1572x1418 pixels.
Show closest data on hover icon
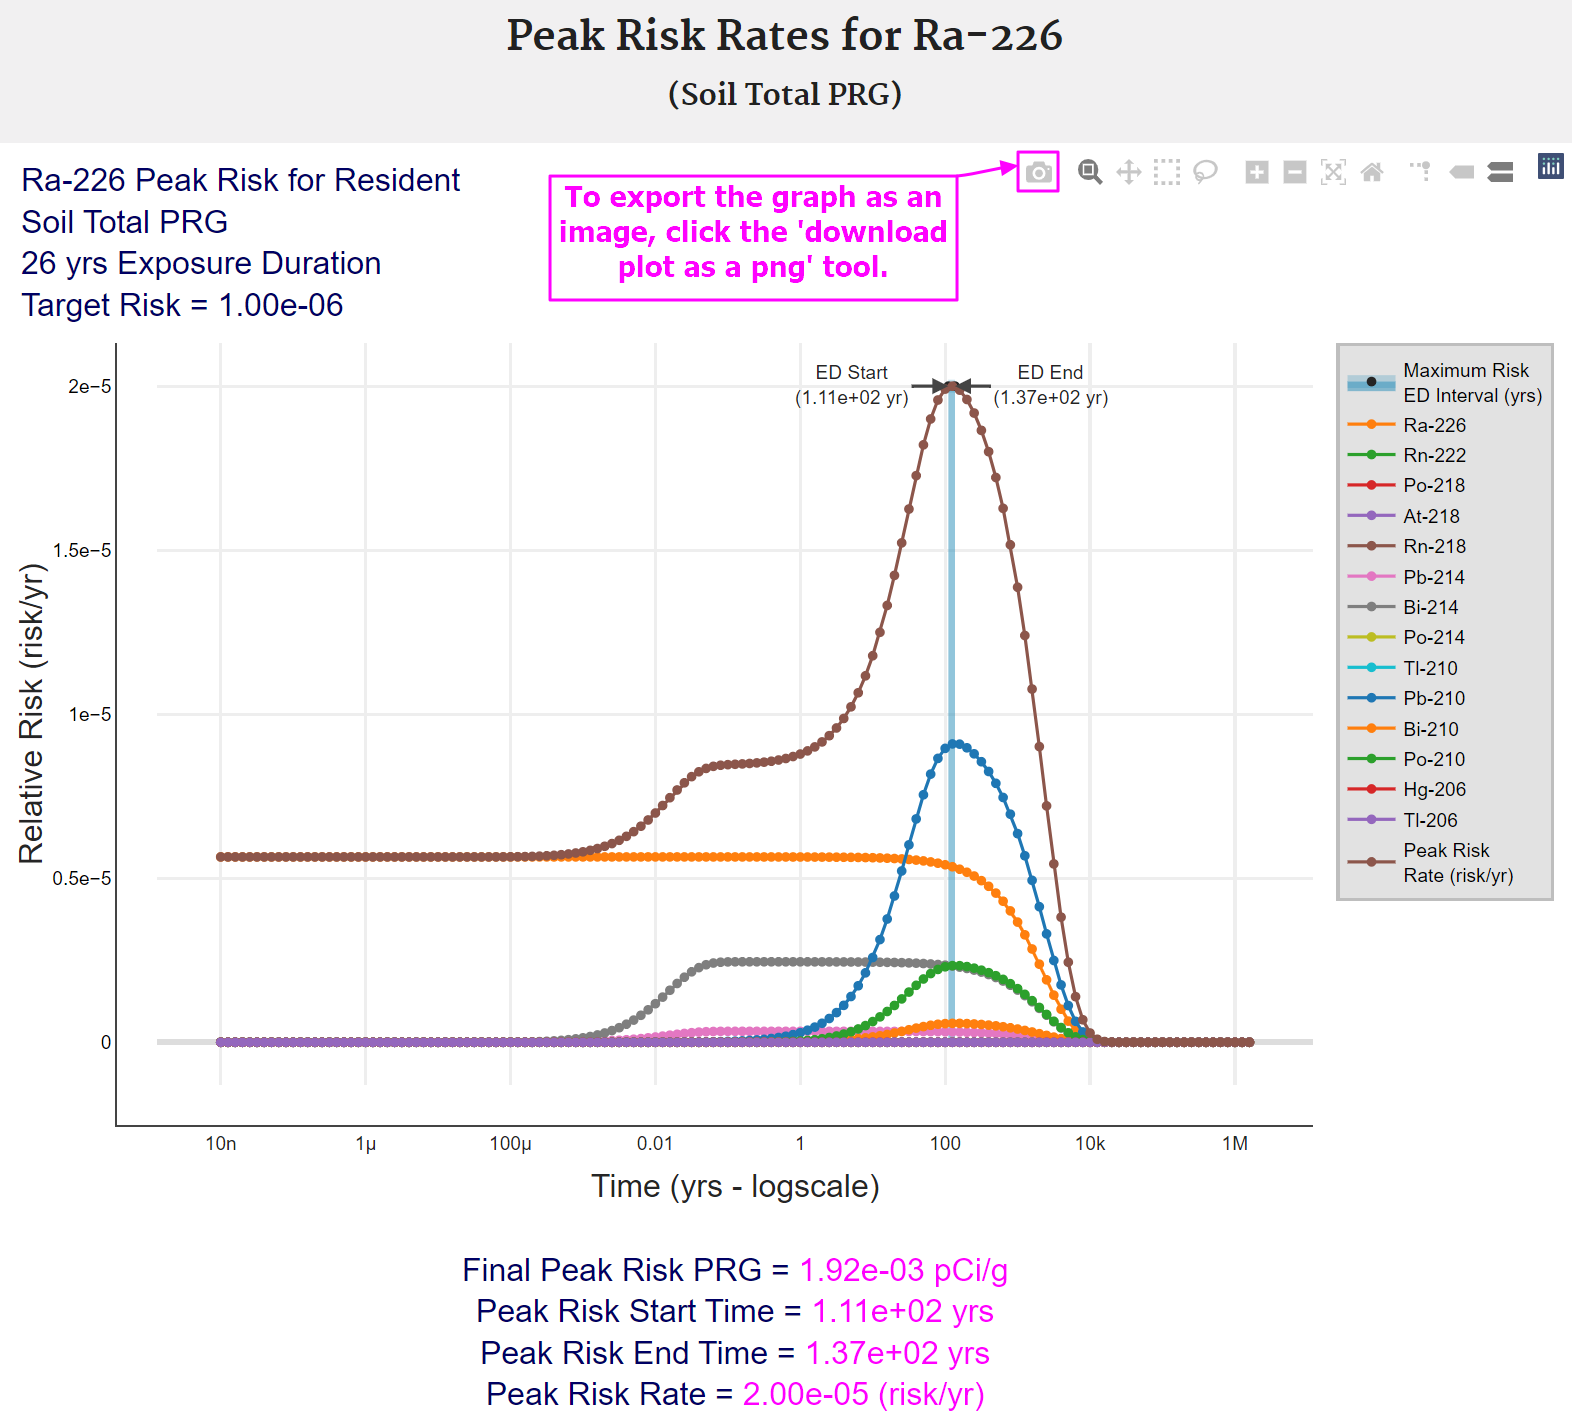pyautogui.click(x=1462, y=172)
